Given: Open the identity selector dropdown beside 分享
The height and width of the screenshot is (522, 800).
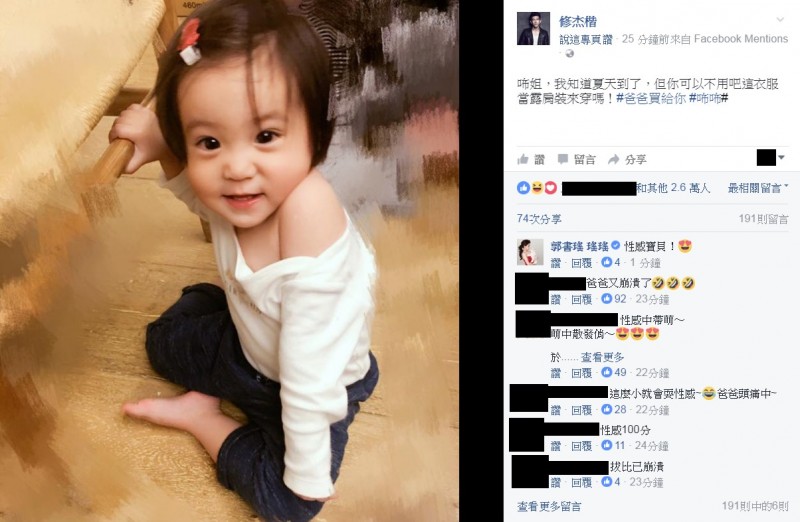Looking at the screenshot, I should [x=770, y=158].
